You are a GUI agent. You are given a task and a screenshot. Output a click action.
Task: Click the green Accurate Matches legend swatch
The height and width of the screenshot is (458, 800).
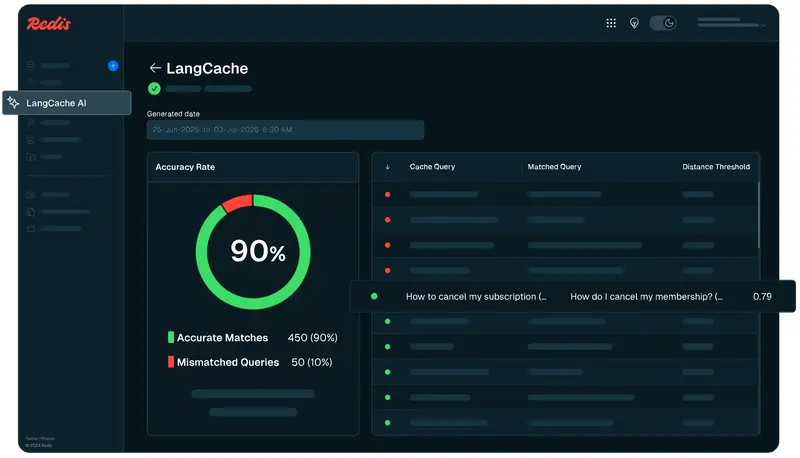(x=171, y=337)
